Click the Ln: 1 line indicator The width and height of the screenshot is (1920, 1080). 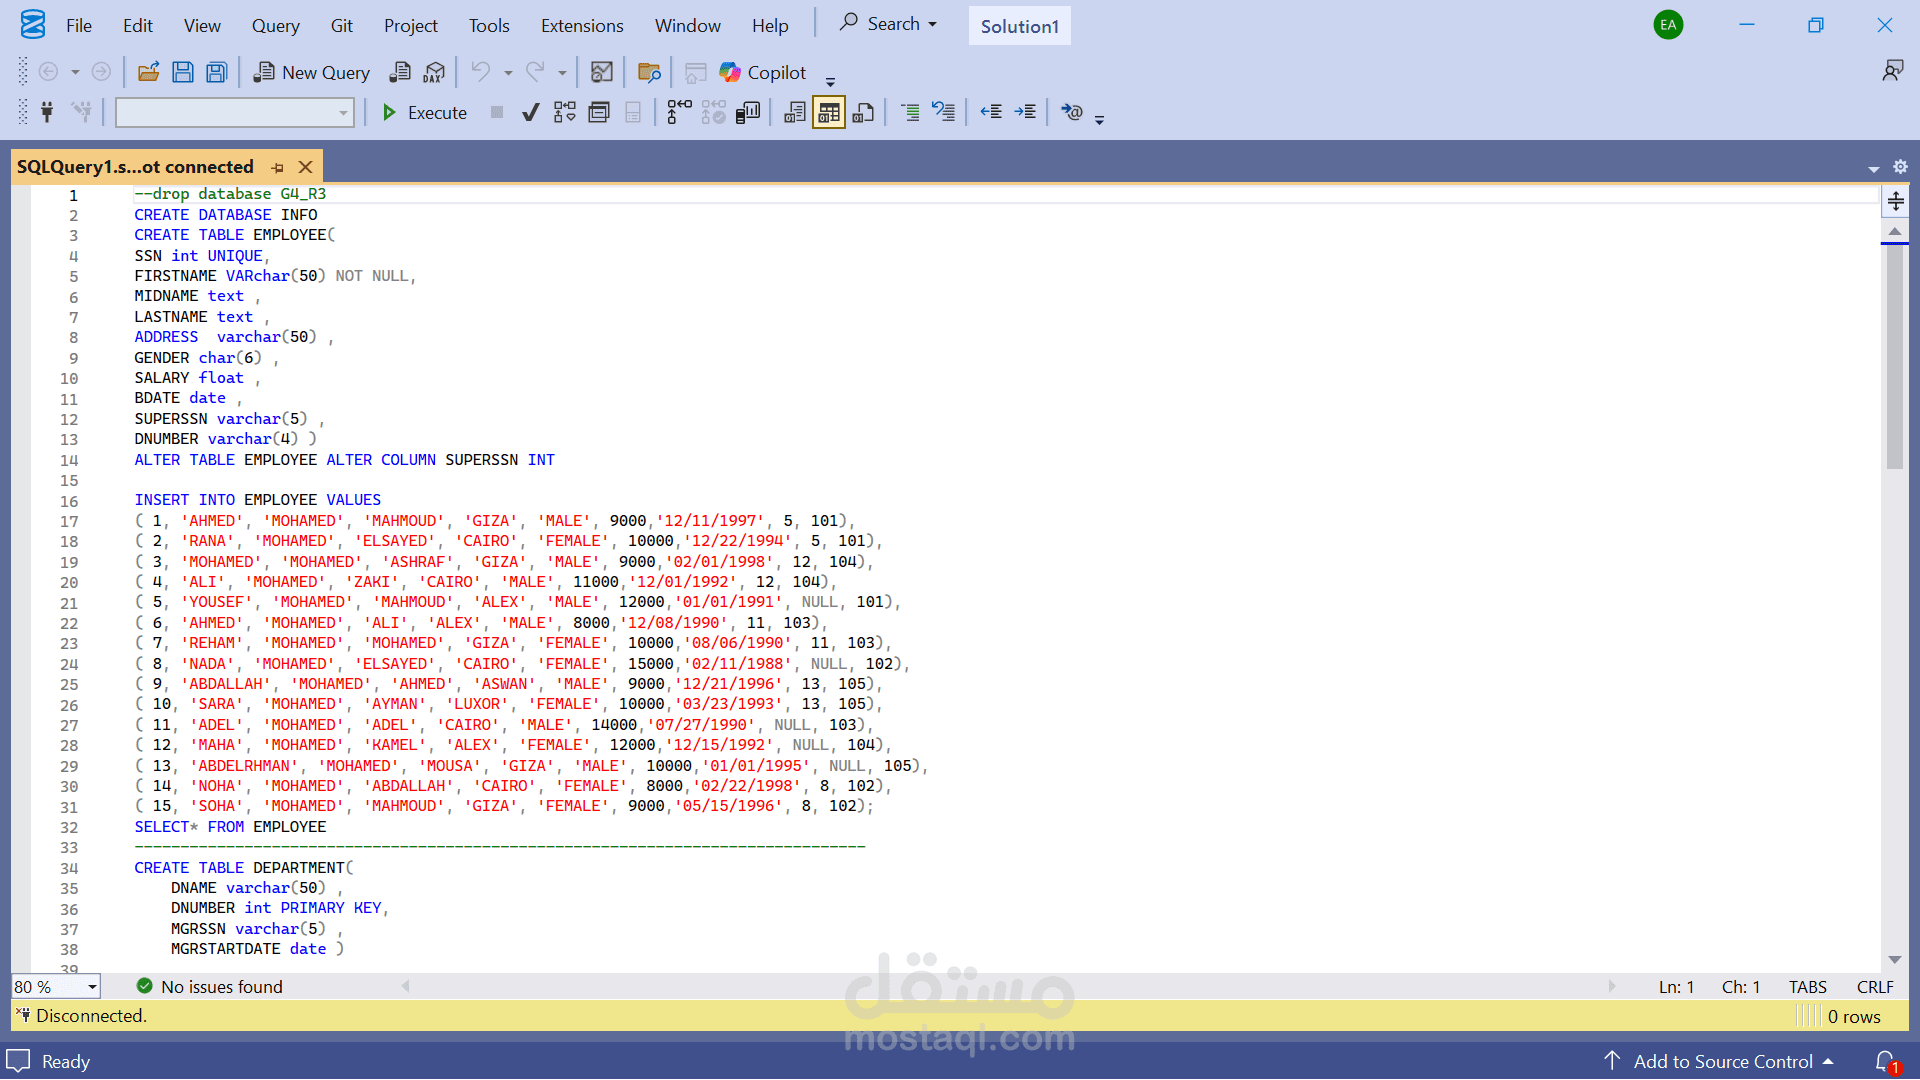tap(1676, 987)
